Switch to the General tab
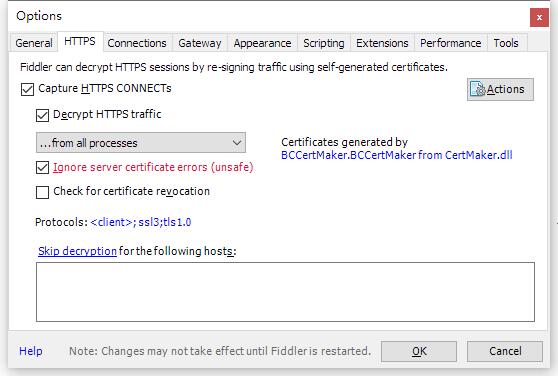 [x=34, y=43]
